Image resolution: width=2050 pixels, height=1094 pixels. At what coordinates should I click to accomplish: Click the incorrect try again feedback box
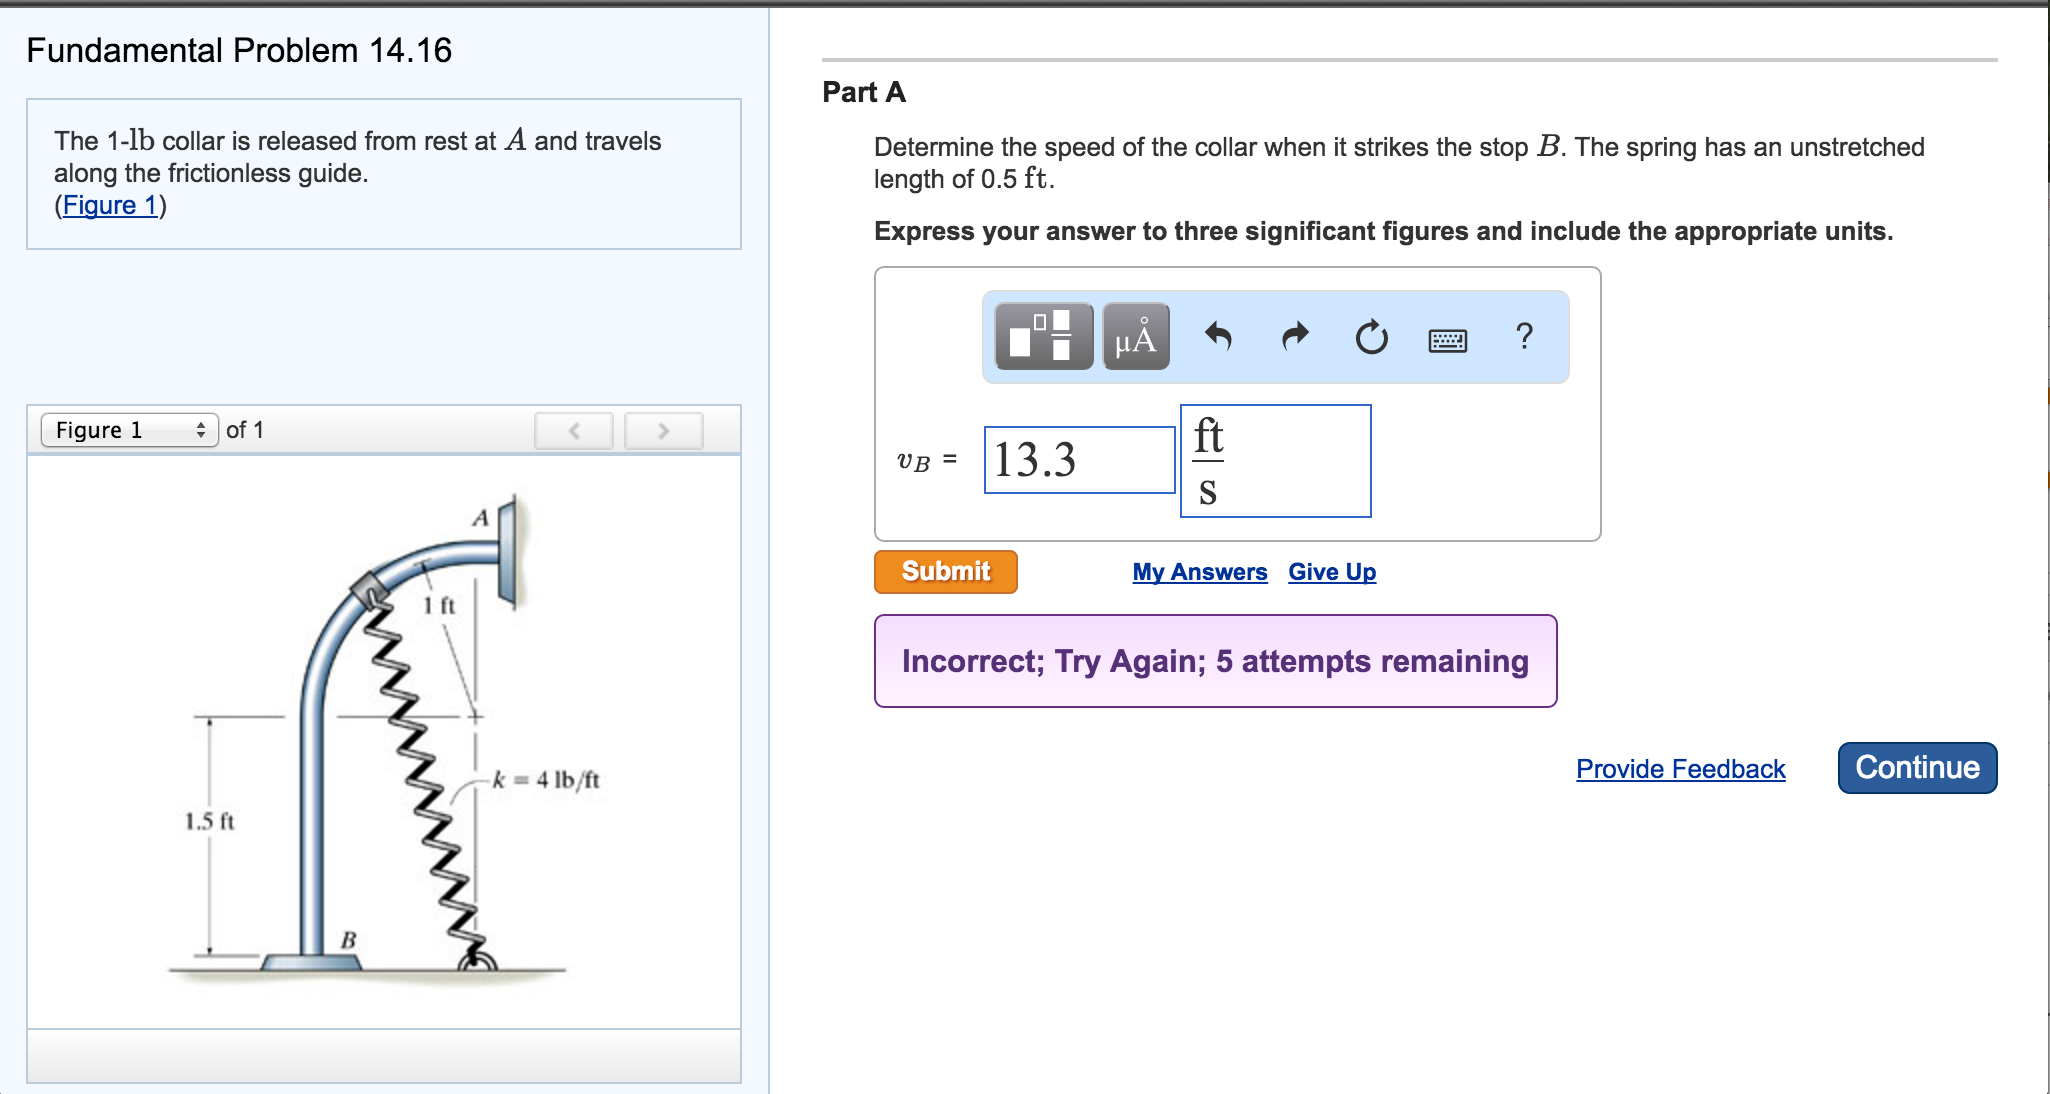(x=1215, y=661)
